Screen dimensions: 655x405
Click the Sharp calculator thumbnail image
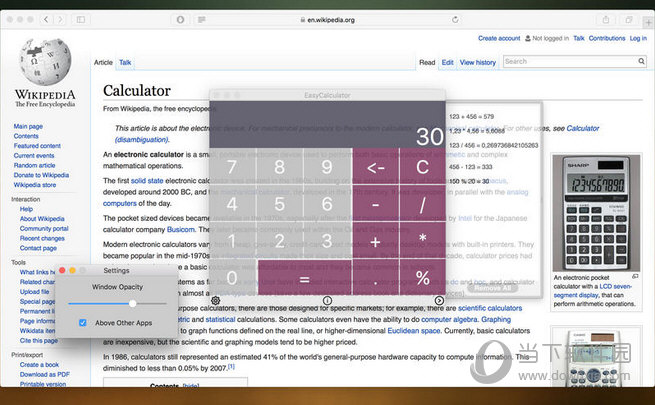[x=596, y=212]
